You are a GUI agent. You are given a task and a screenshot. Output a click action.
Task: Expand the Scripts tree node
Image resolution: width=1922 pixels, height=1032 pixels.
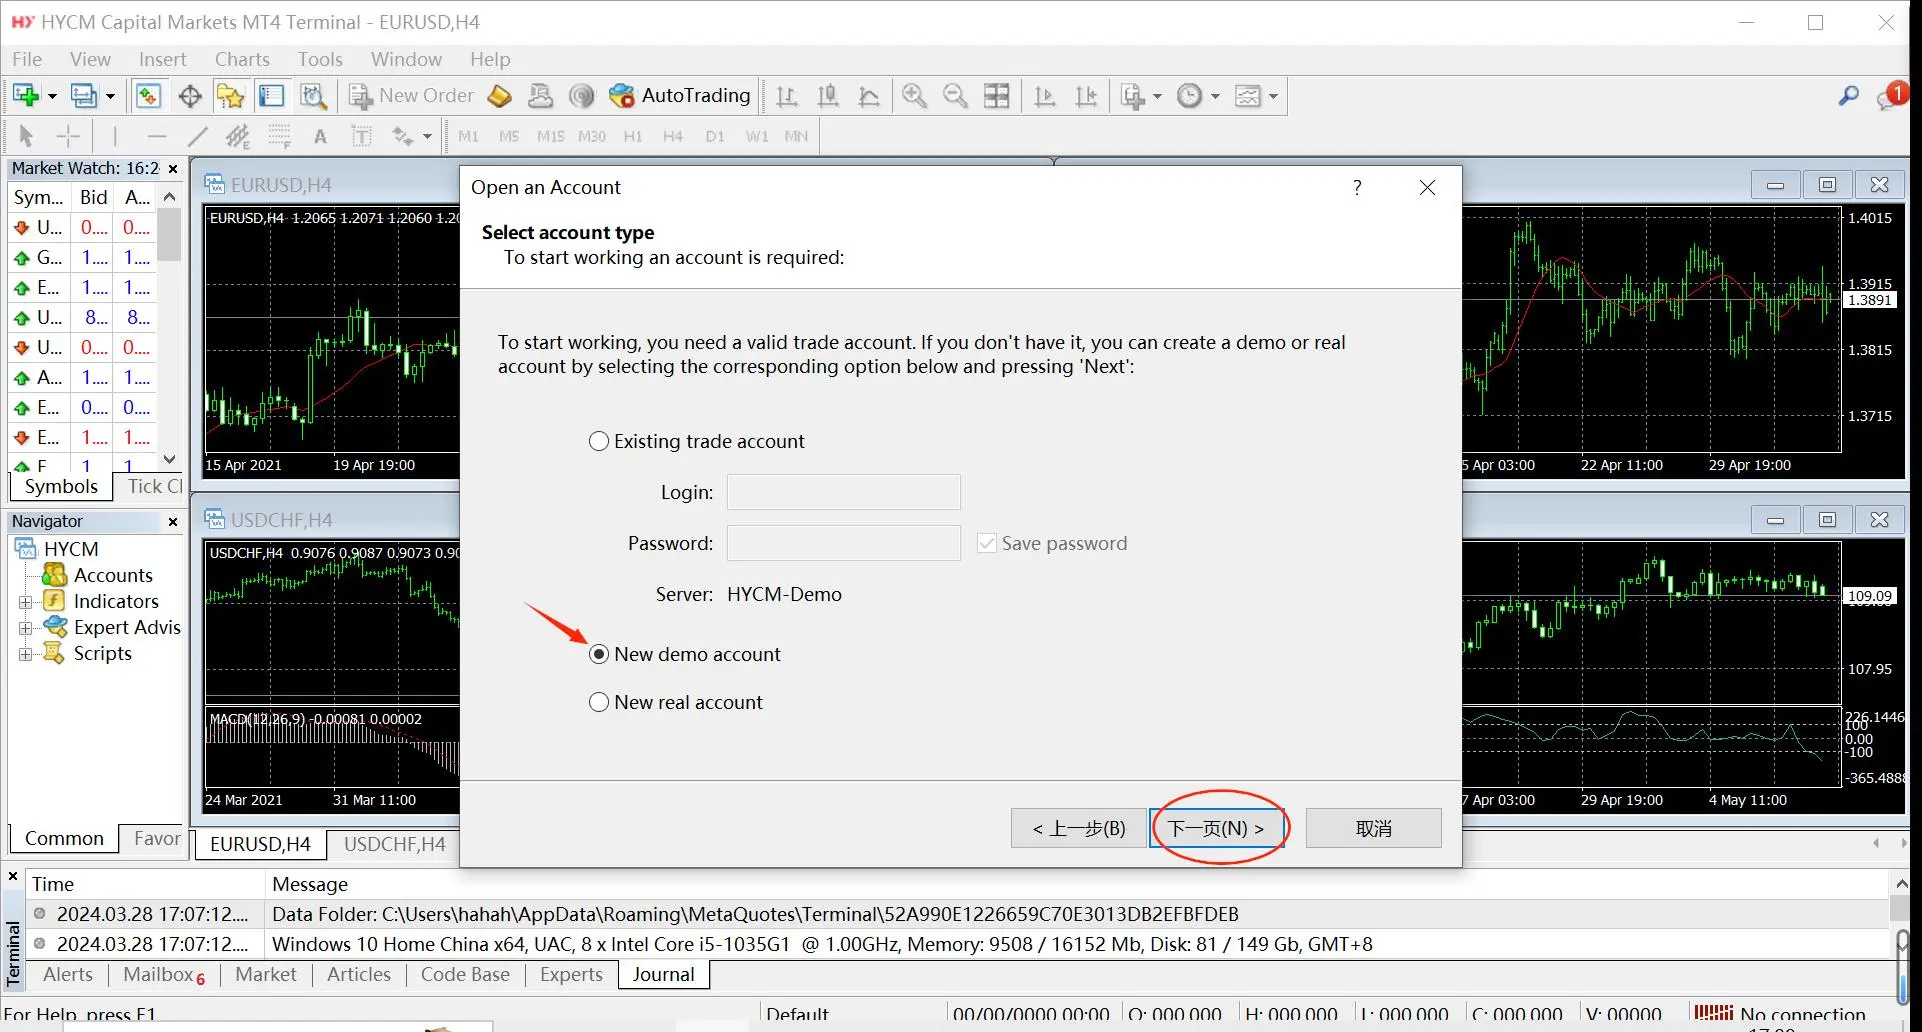point(25,654)
